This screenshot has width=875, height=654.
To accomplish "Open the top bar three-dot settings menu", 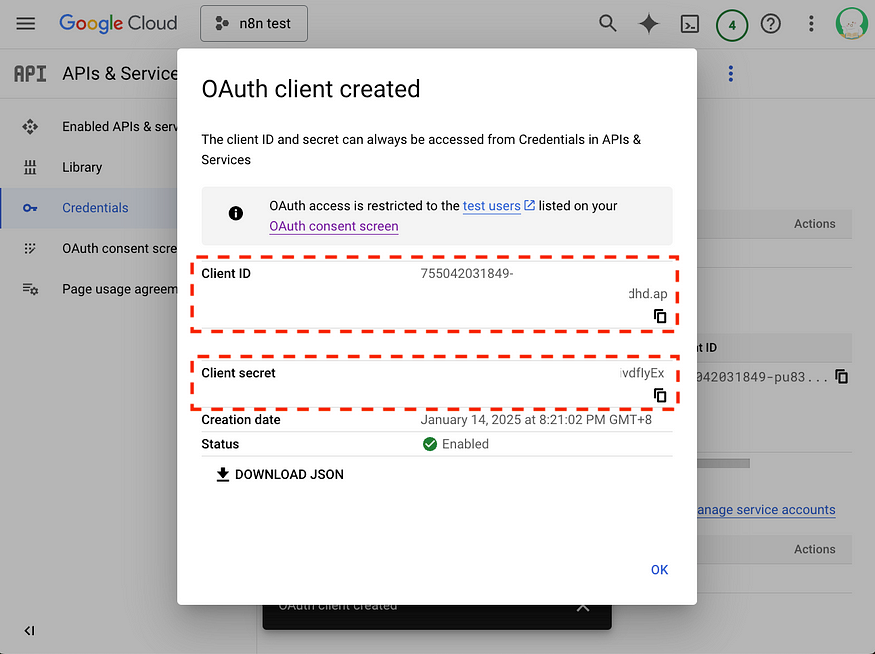I will coord(811,23).
